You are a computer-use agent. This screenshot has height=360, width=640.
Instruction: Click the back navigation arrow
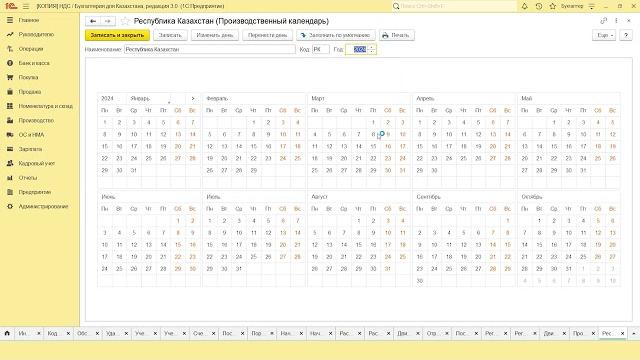(93, 21)
